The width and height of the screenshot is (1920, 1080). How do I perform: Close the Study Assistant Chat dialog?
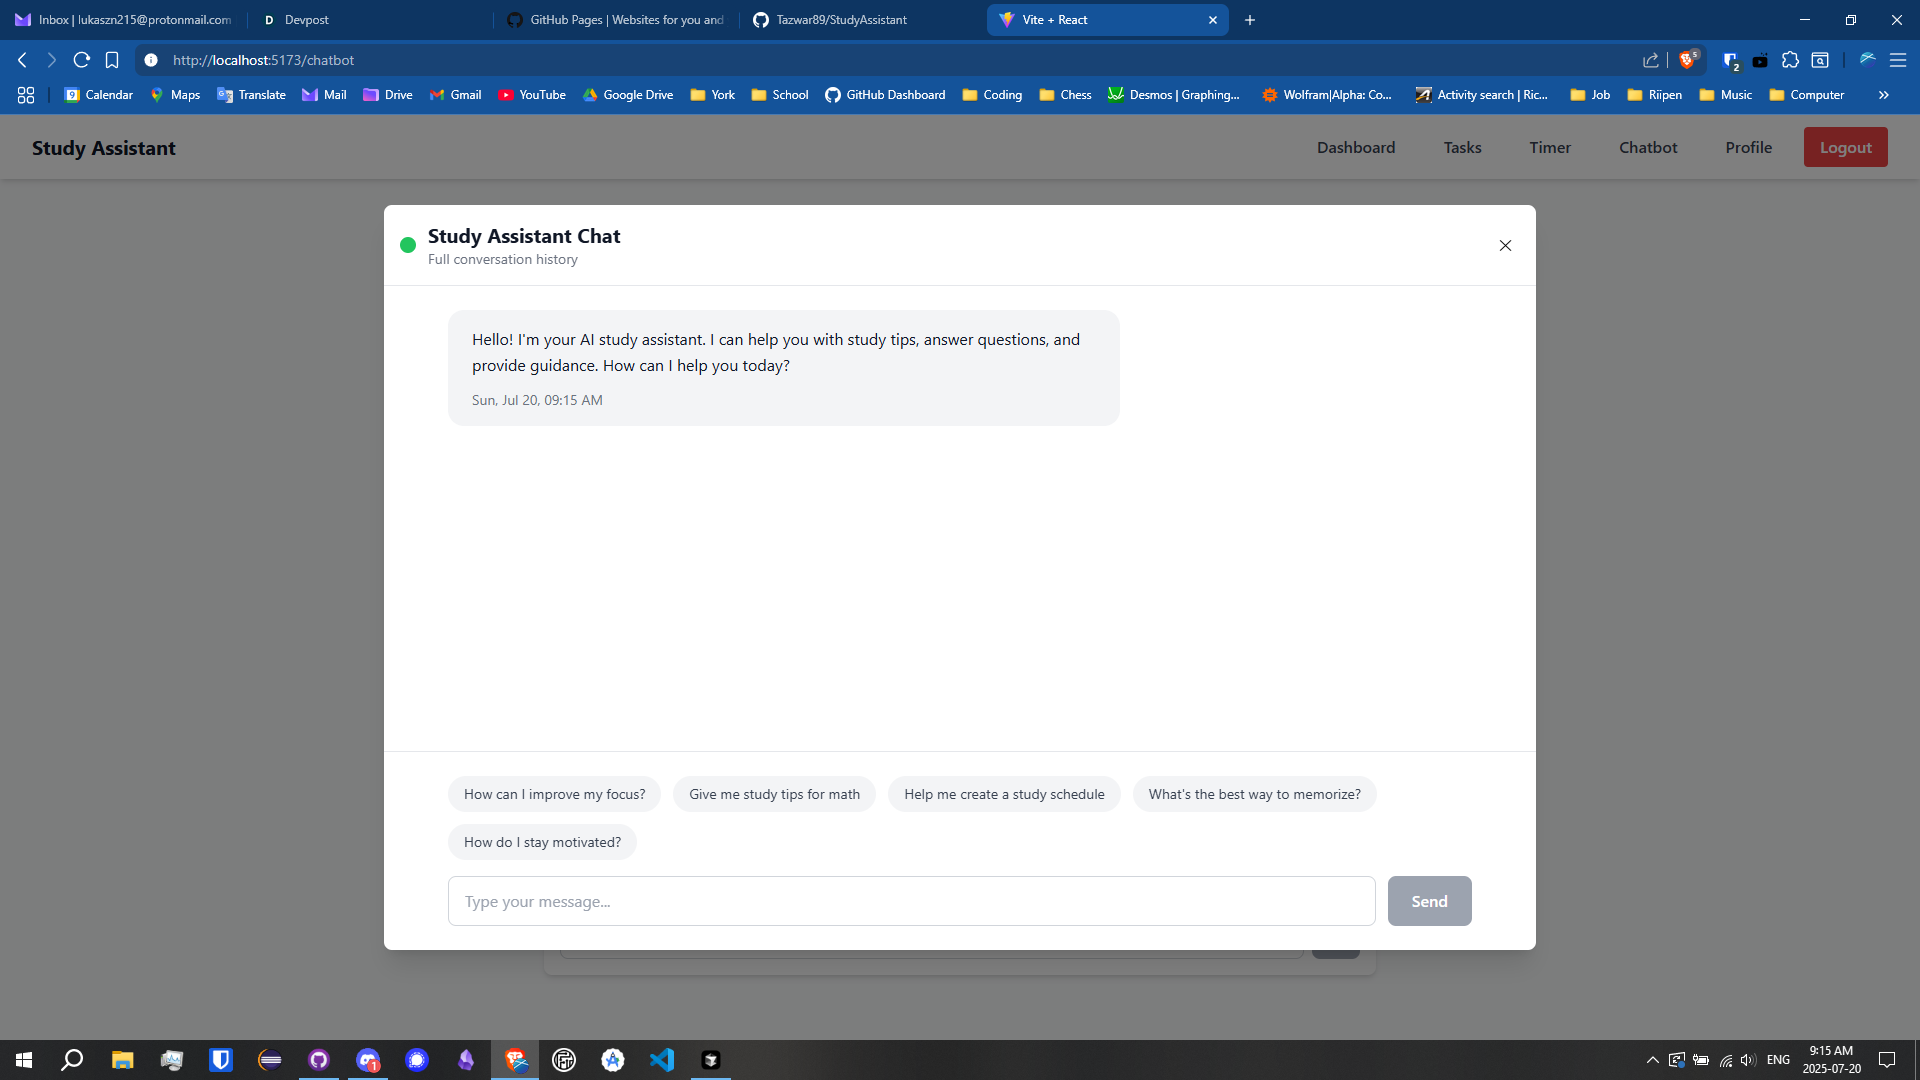click(1505, 246)
